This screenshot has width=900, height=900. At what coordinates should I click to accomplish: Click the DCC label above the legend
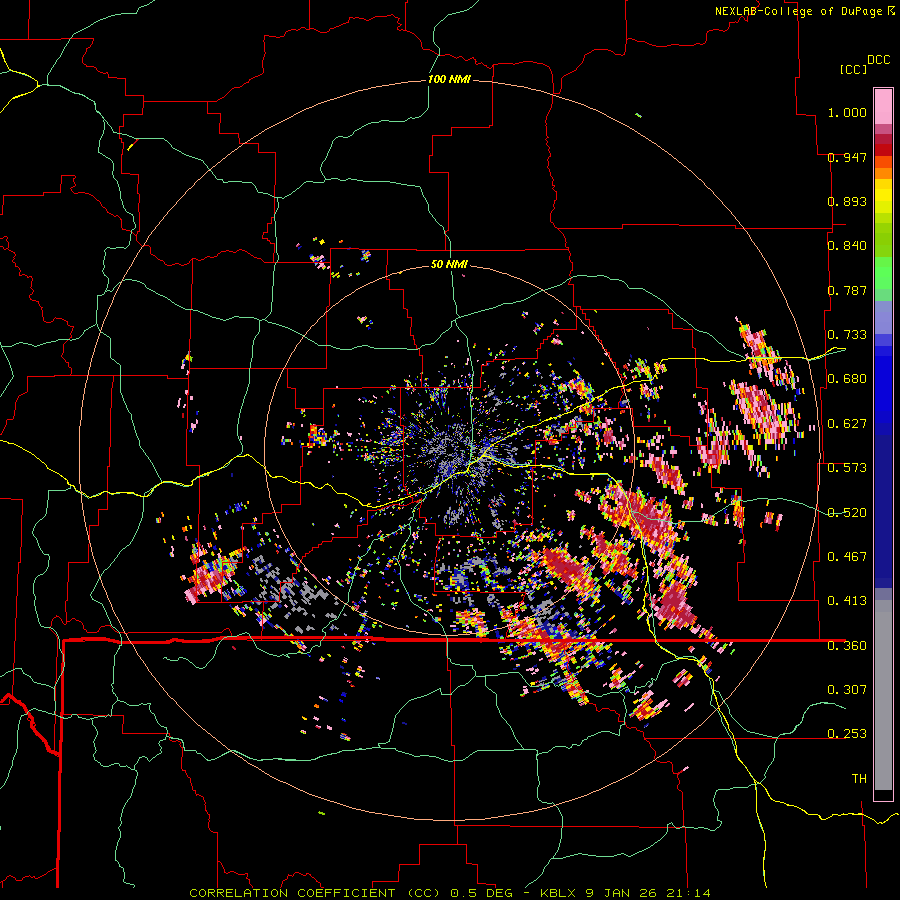pos(878,60)
